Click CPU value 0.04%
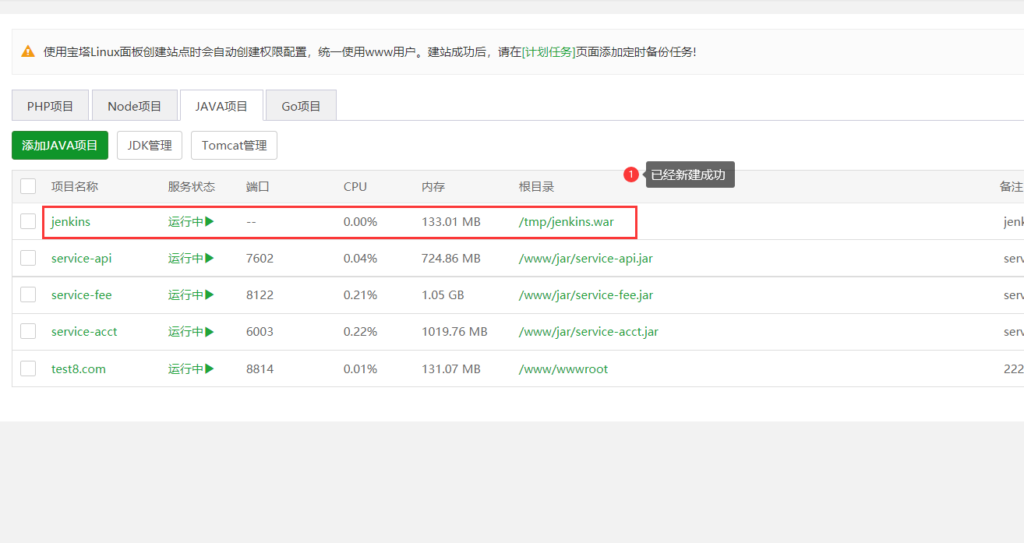The image size is (1024, 543). coord(360,258)
